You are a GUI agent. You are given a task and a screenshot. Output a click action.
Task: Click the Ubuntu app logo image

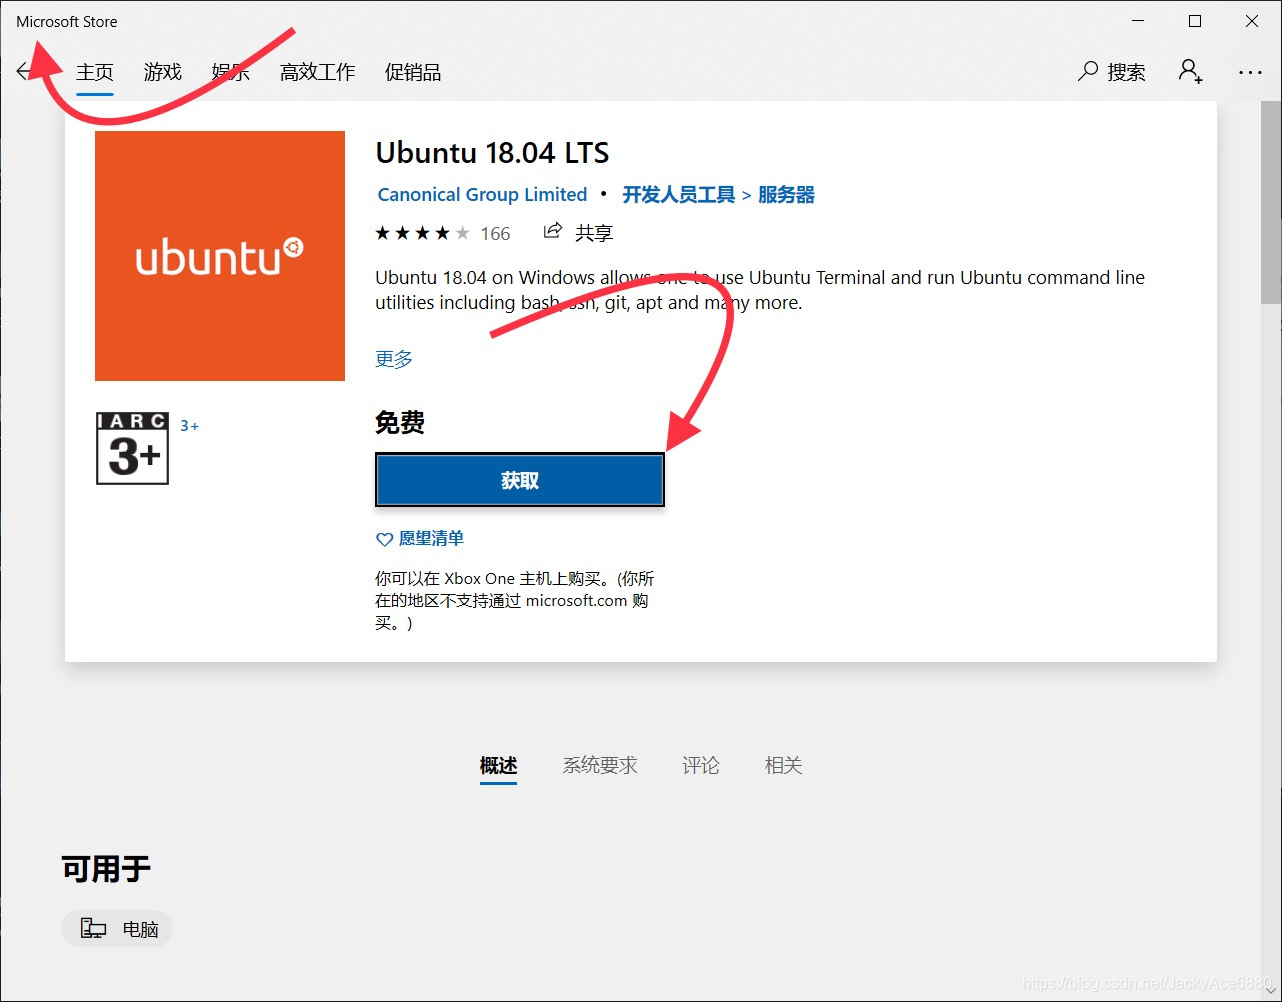(220, 256)
